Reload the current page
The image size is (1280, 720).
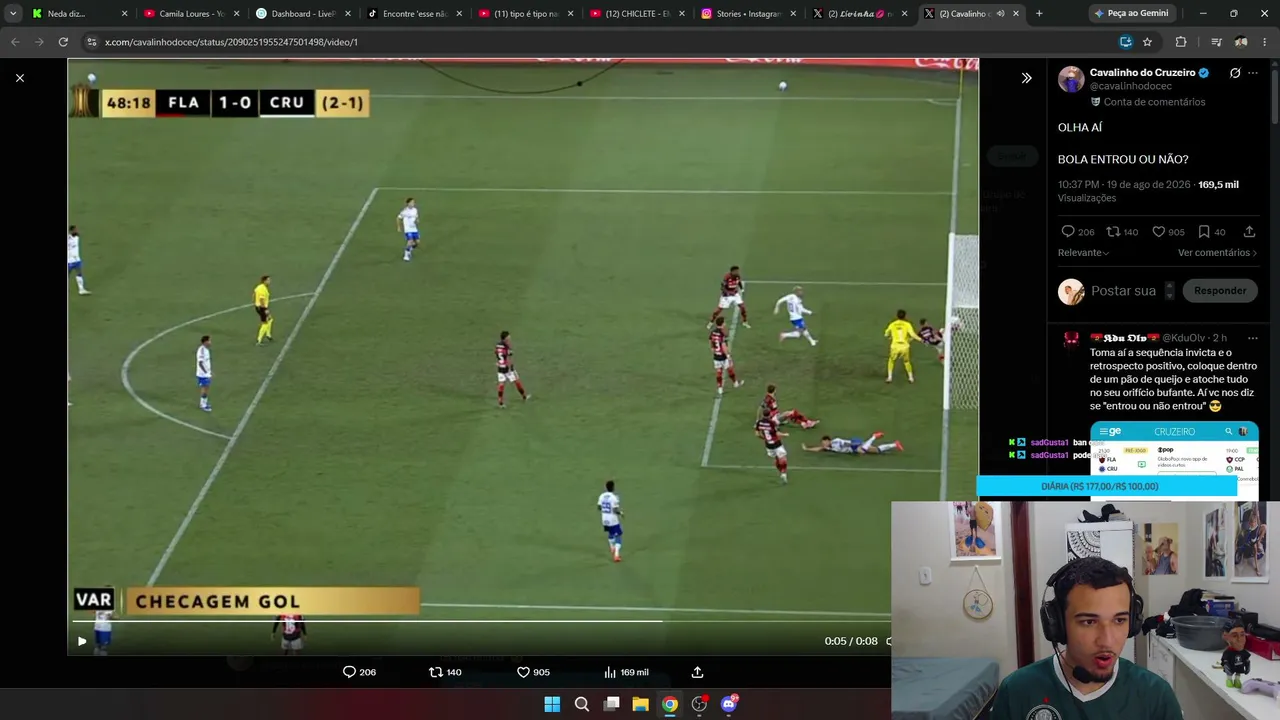[63, 42]
